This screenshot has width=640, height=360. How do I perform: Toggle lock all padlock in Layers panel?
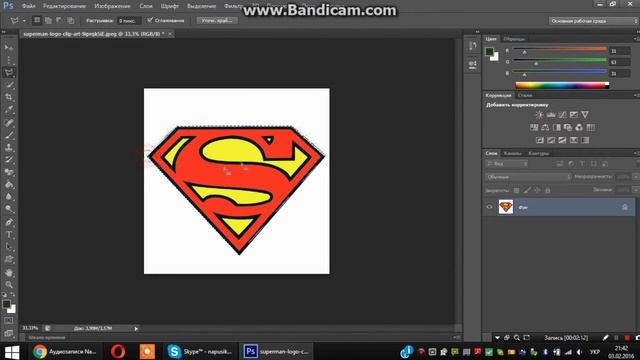[548, 190]
